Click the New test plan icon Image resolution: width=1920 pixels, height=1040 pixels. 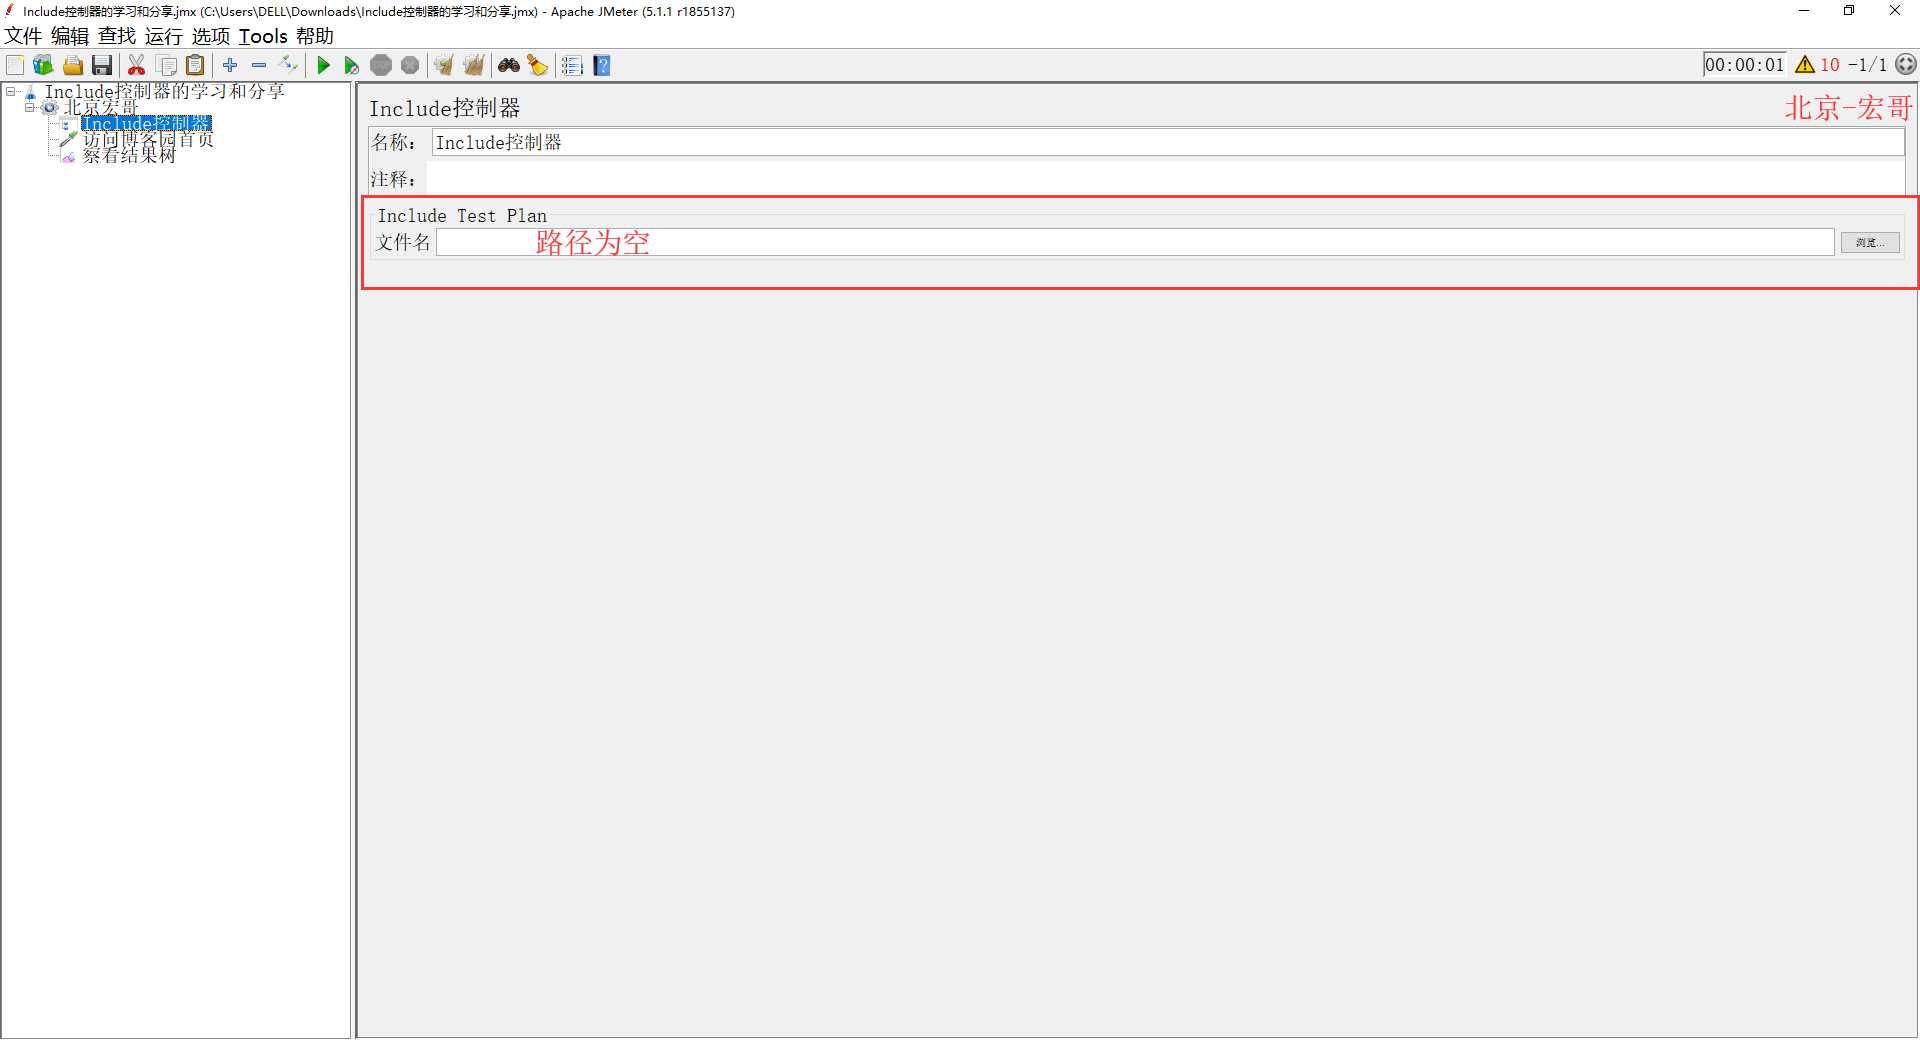click(x=15, y=65)
